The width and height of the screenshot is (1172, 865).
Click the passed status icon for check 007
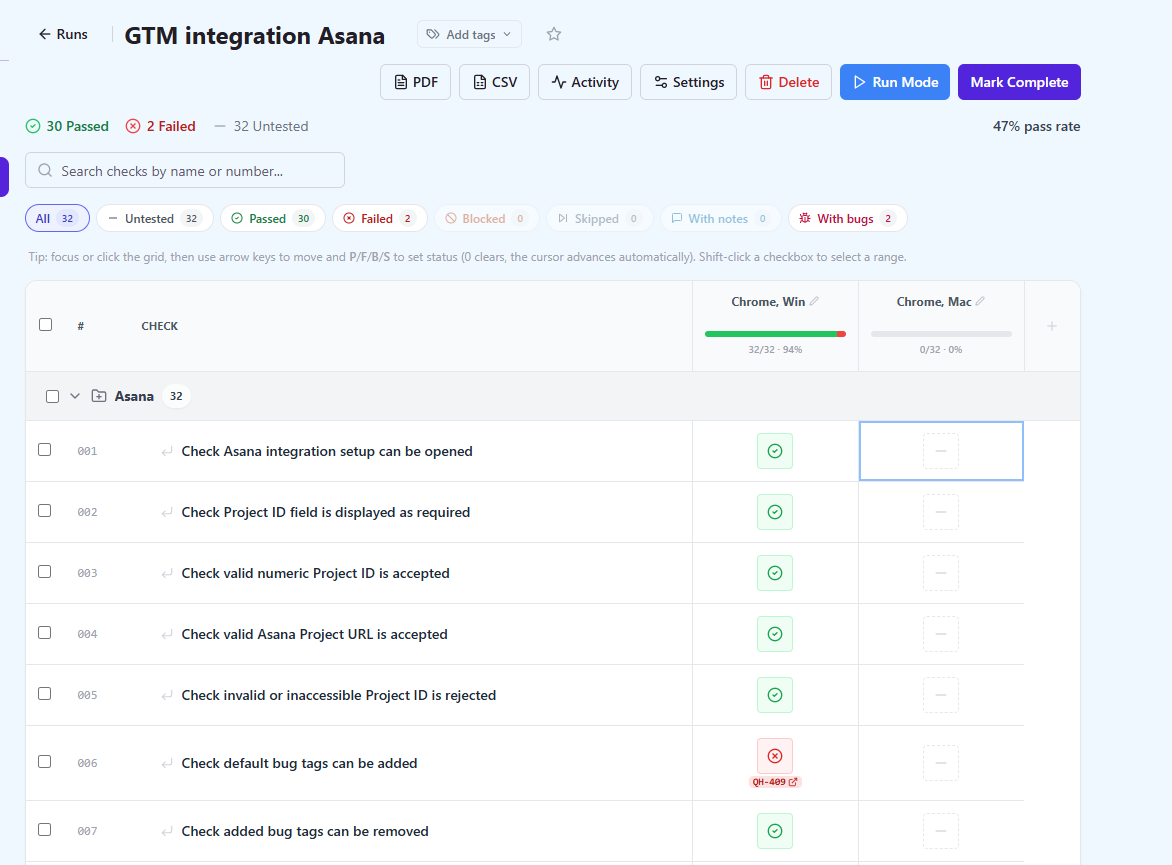[x=775, y=831]
